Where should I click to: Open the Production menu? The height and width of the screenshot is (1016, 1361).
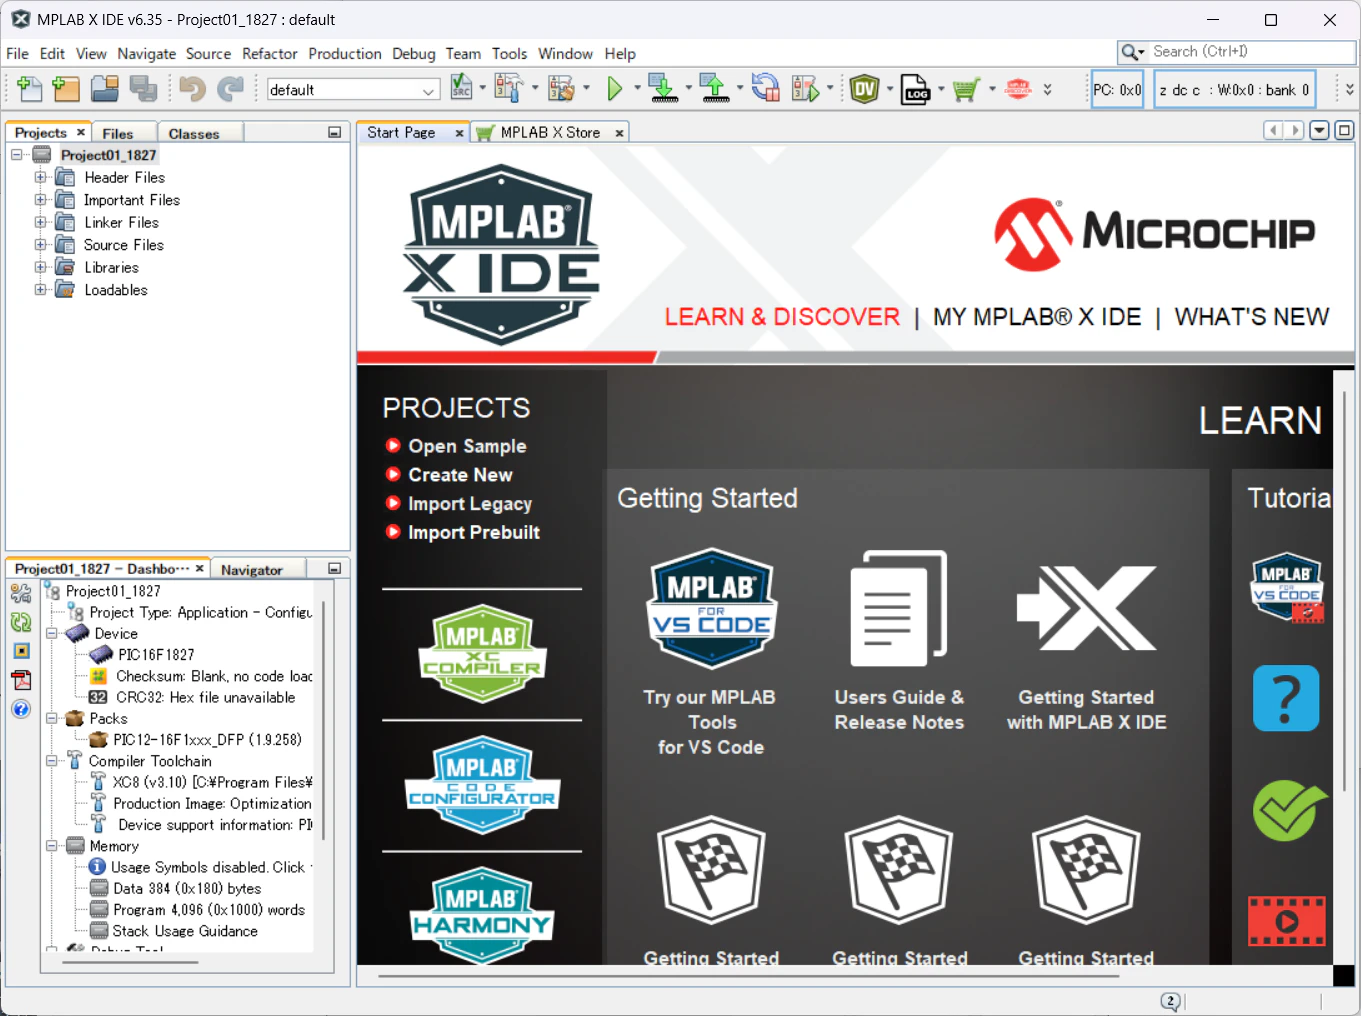[345, 54]
